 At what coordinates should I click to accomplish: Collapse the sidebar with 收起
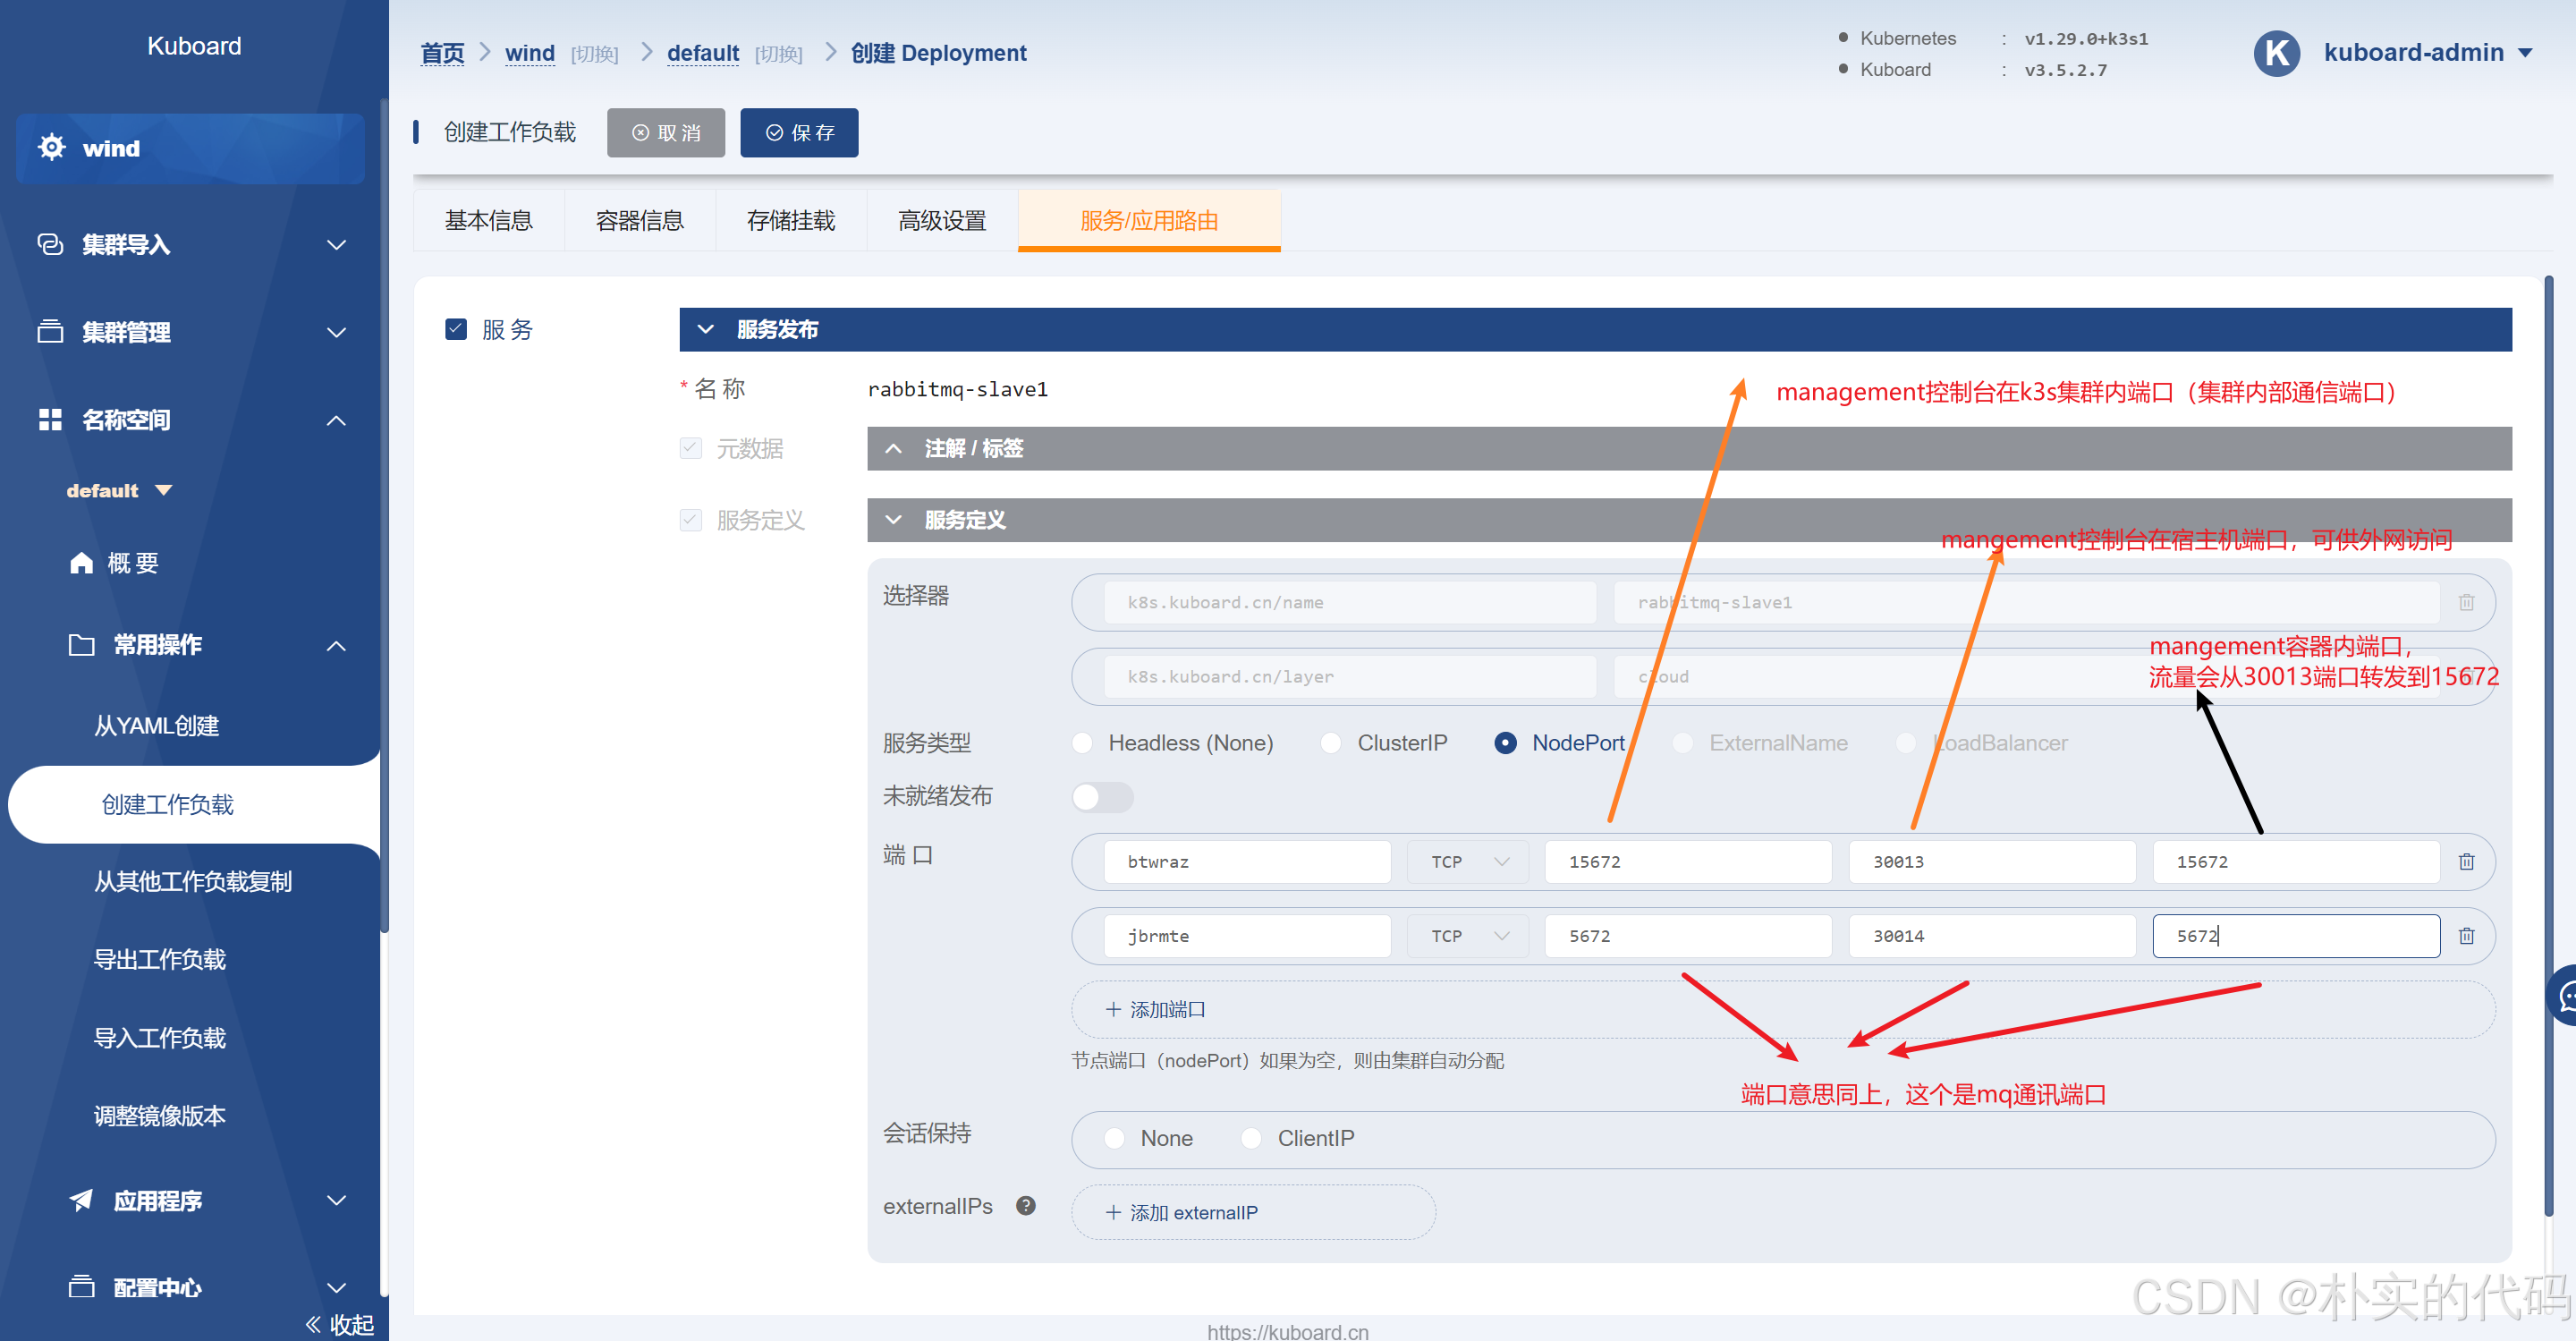click(340, 1323)
